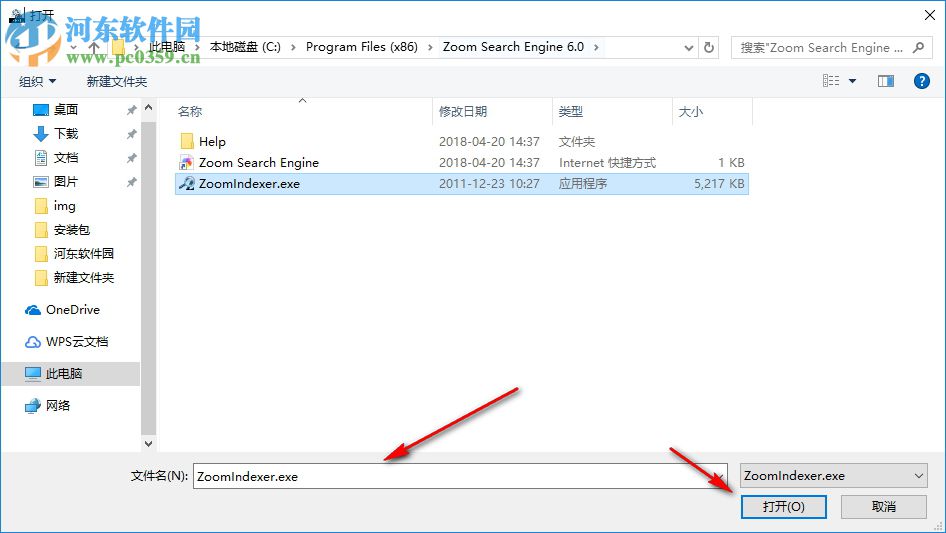The width and height of the screenshot is (946, 533).
Task: Click the 新建文件夹 toolbar button
Action: point(116,81)
